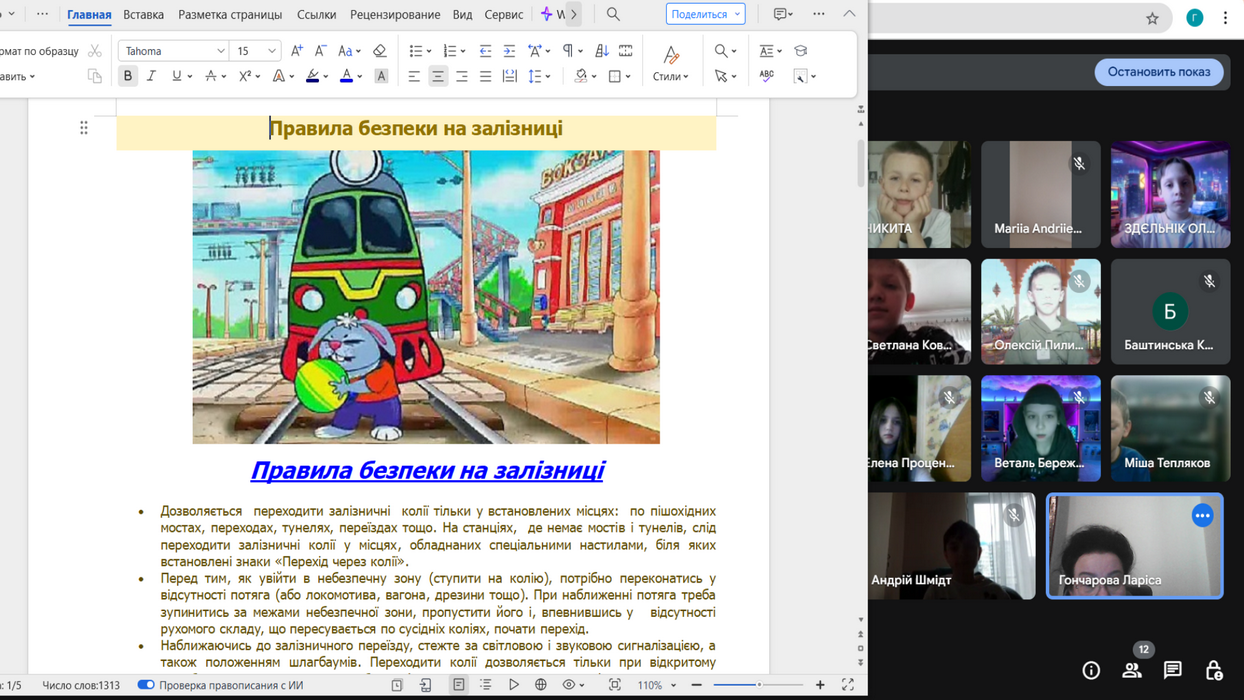The height and width of the screenshot is (700, 1244).
Task: Open the Ссылки tab
Action: tap(316, 15)
